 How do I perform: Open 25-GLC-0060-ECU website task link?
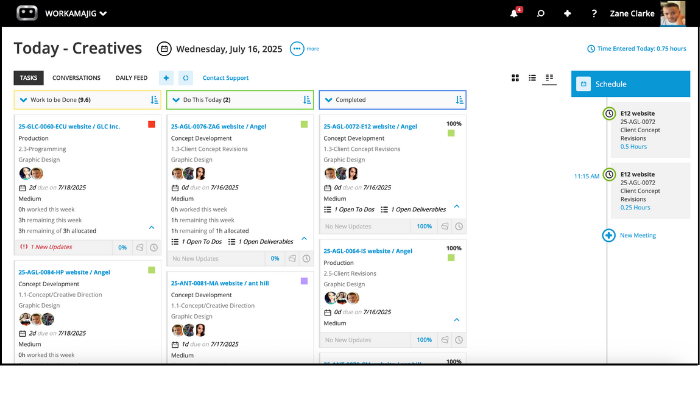coord(69,126)
